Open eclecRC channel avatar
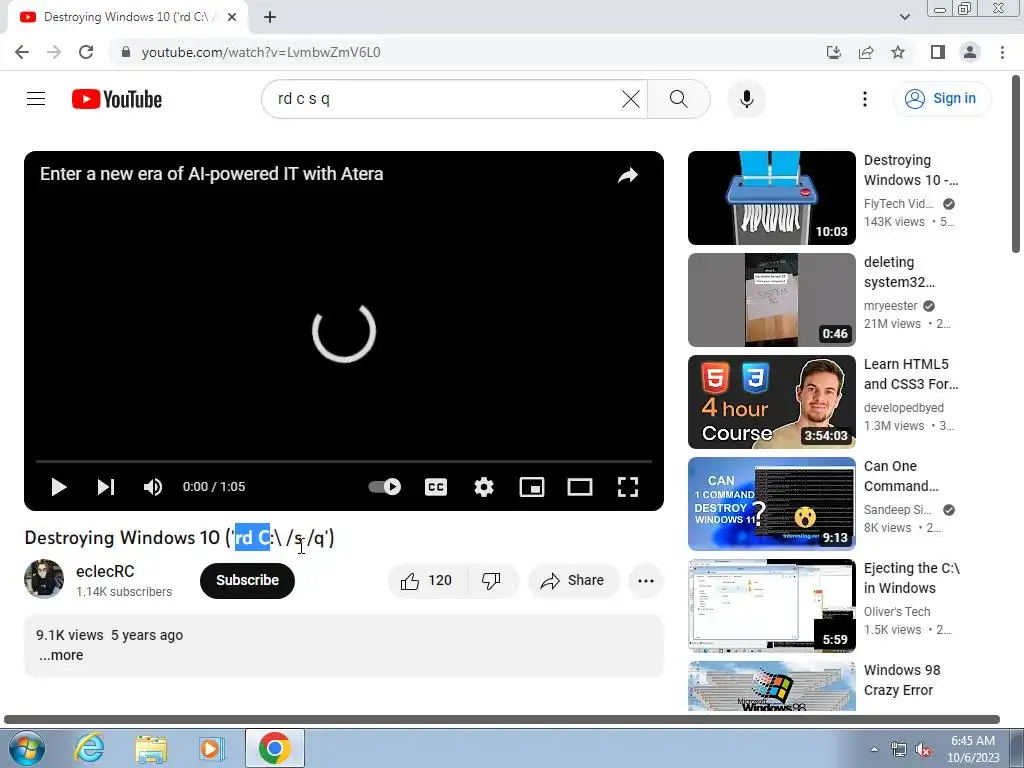Viewport: 1024px width, 768px height. pos(44,579)
